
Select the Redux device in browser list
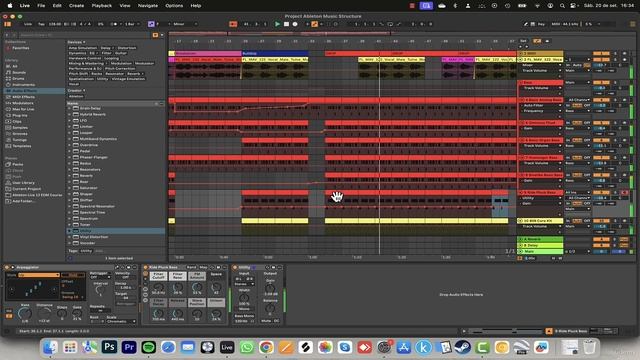[x=86, y=163]
